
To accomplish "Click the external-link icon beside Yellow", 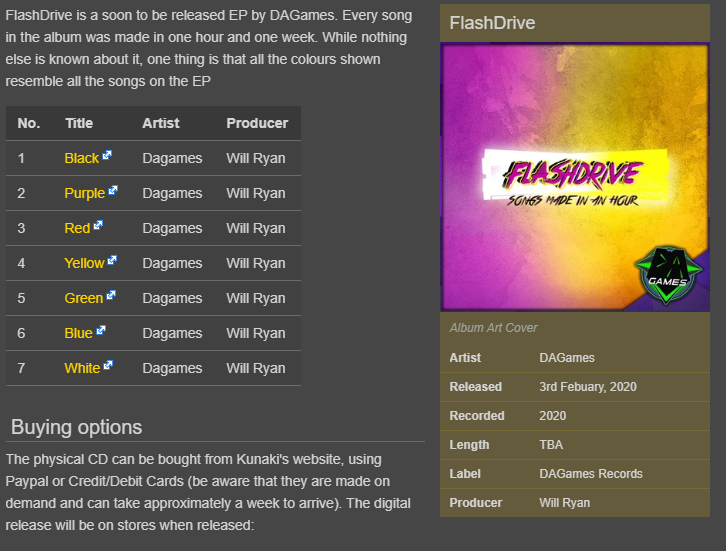I will 112,260.
